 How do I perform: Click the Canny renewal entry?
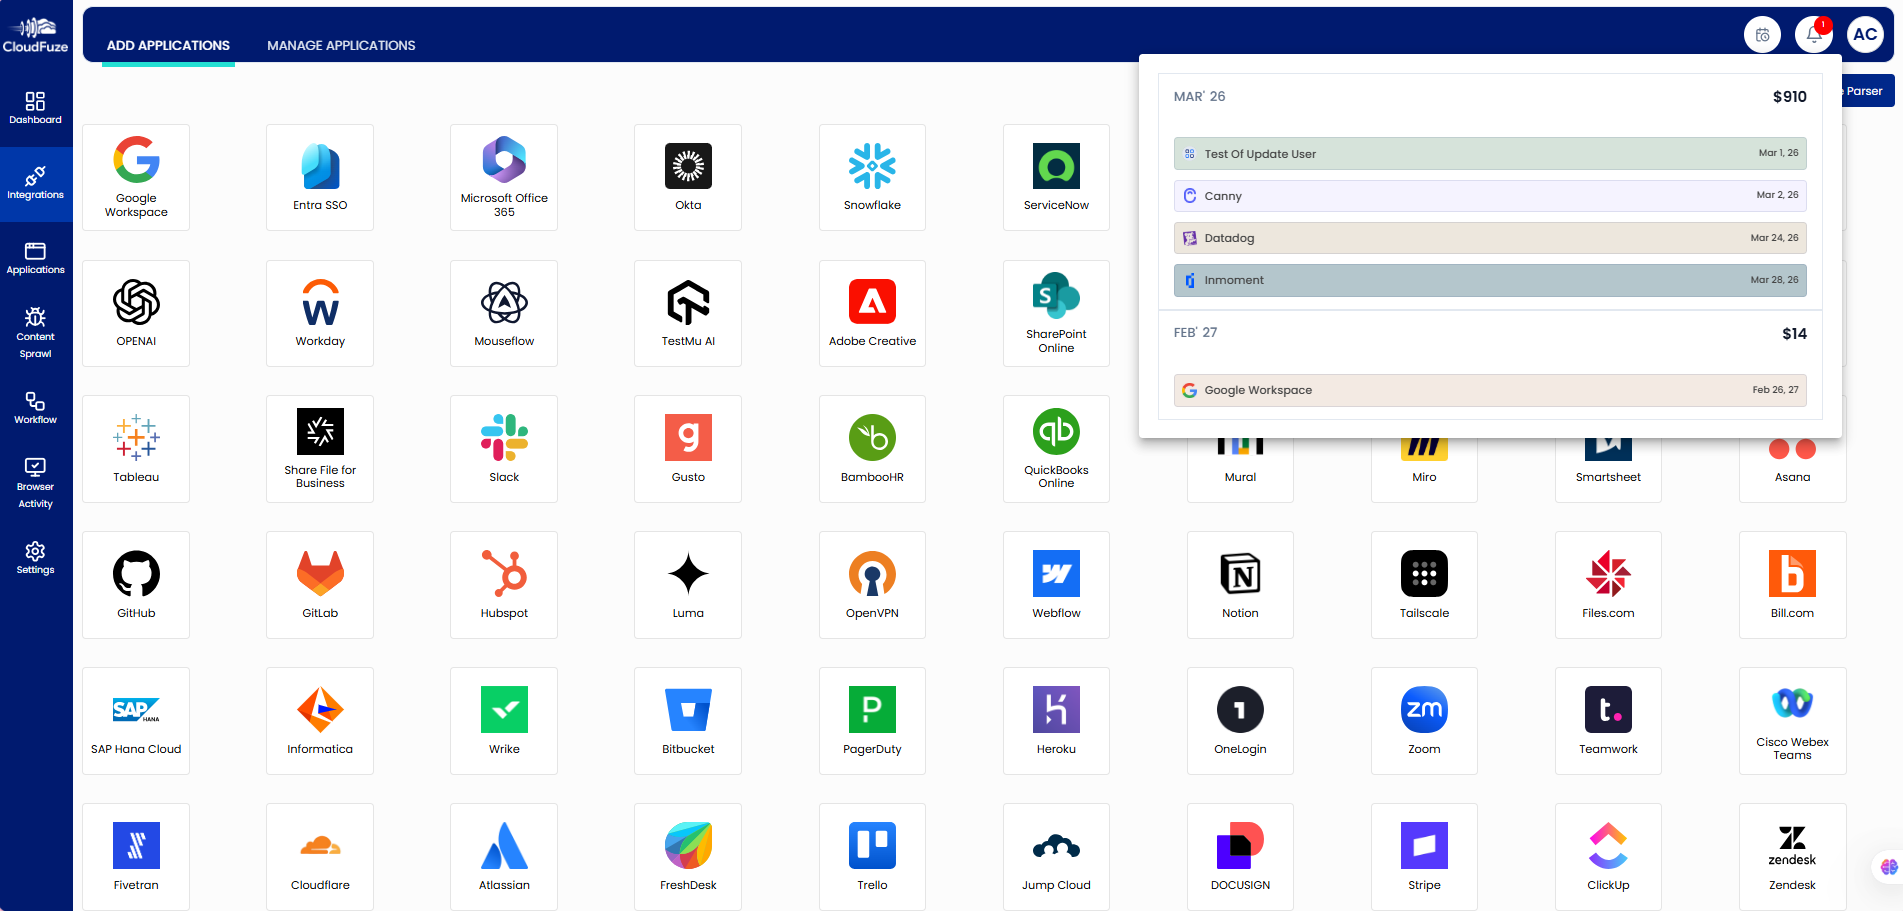1489,196
